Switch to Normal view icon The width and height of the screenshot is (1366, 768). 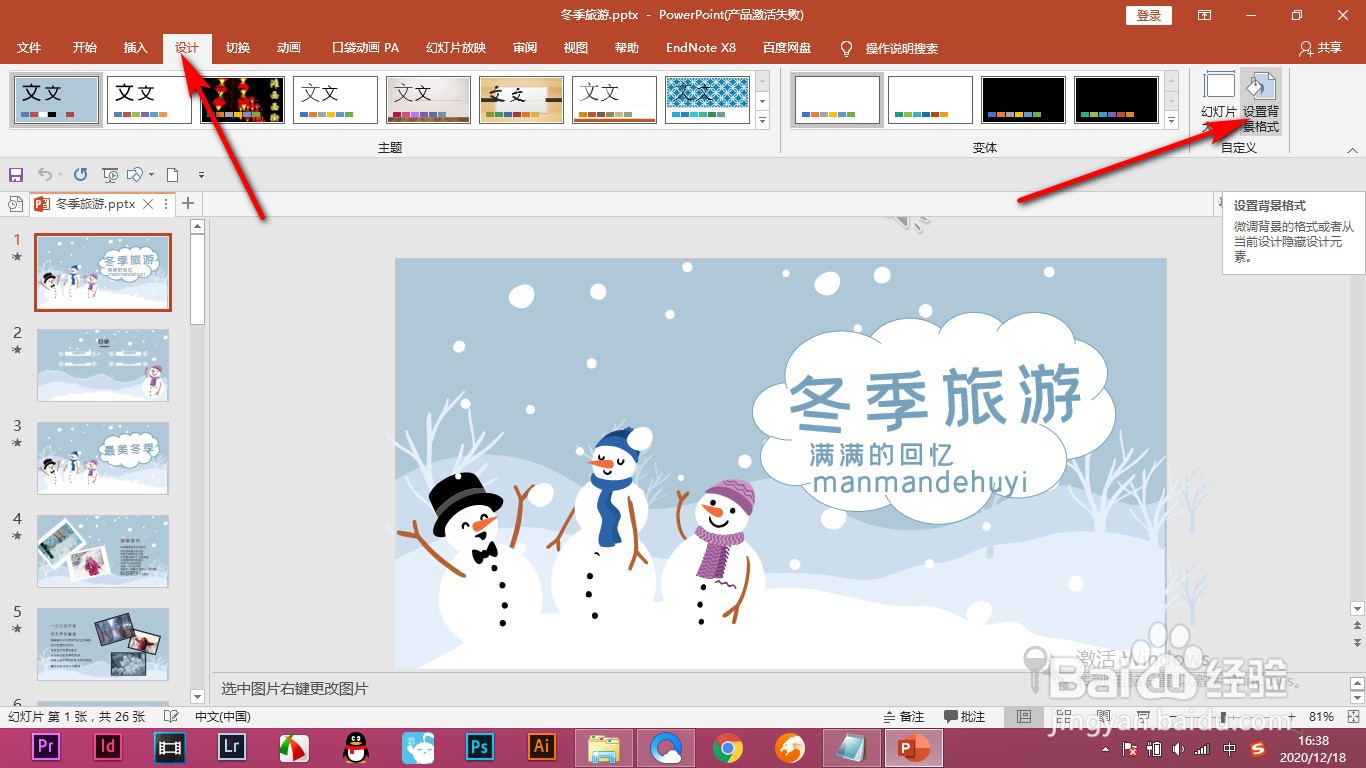click(1023, 716)
